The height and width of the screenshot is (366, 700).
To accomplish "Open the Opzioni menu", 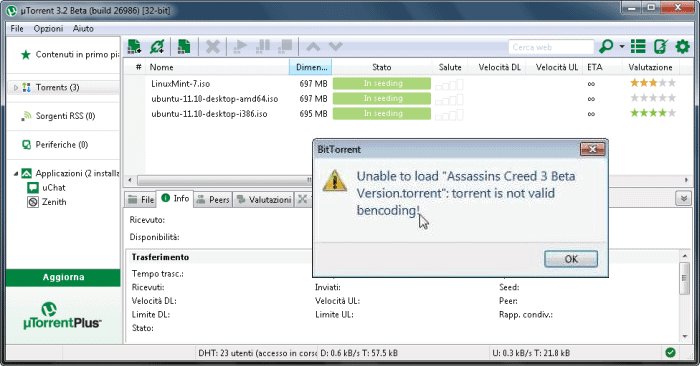I will pyautogui.click(x=48, y=29).
